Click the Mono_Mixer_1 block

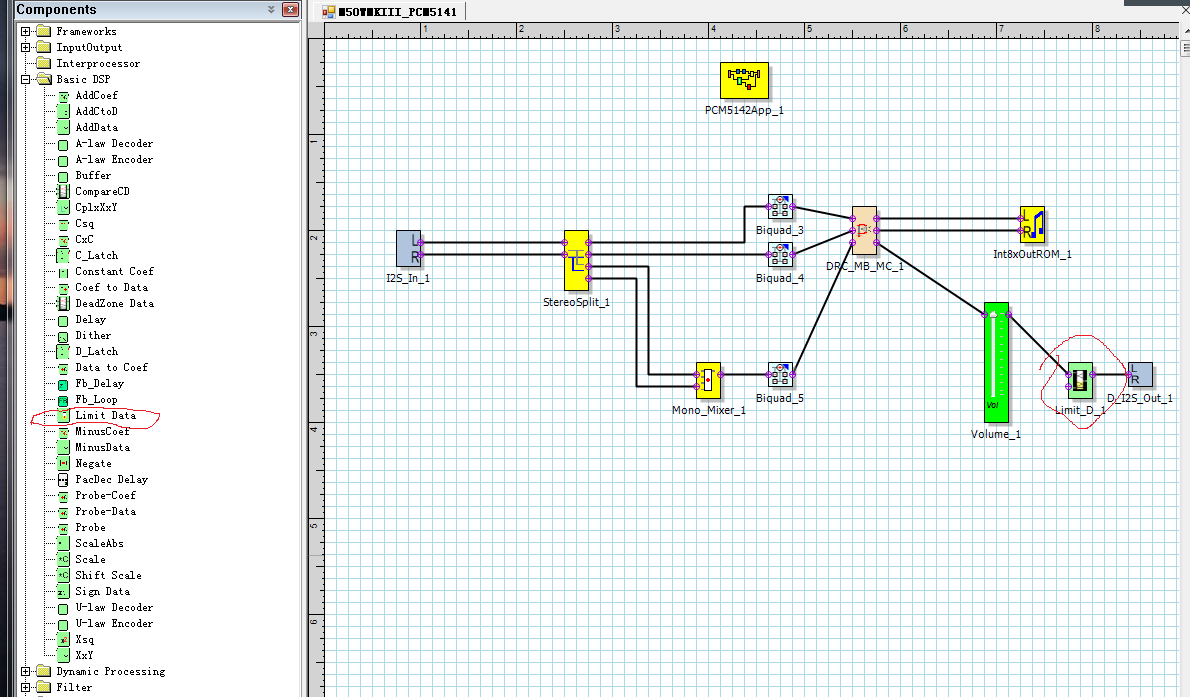pos(708,380)
